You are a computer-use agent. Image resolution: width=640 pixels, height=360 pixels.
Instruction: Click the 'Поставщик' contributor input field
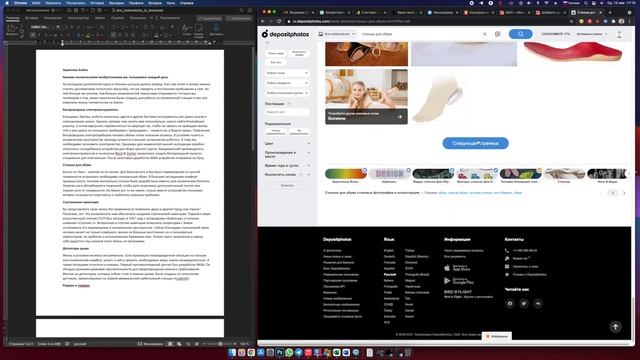point(287,112)
